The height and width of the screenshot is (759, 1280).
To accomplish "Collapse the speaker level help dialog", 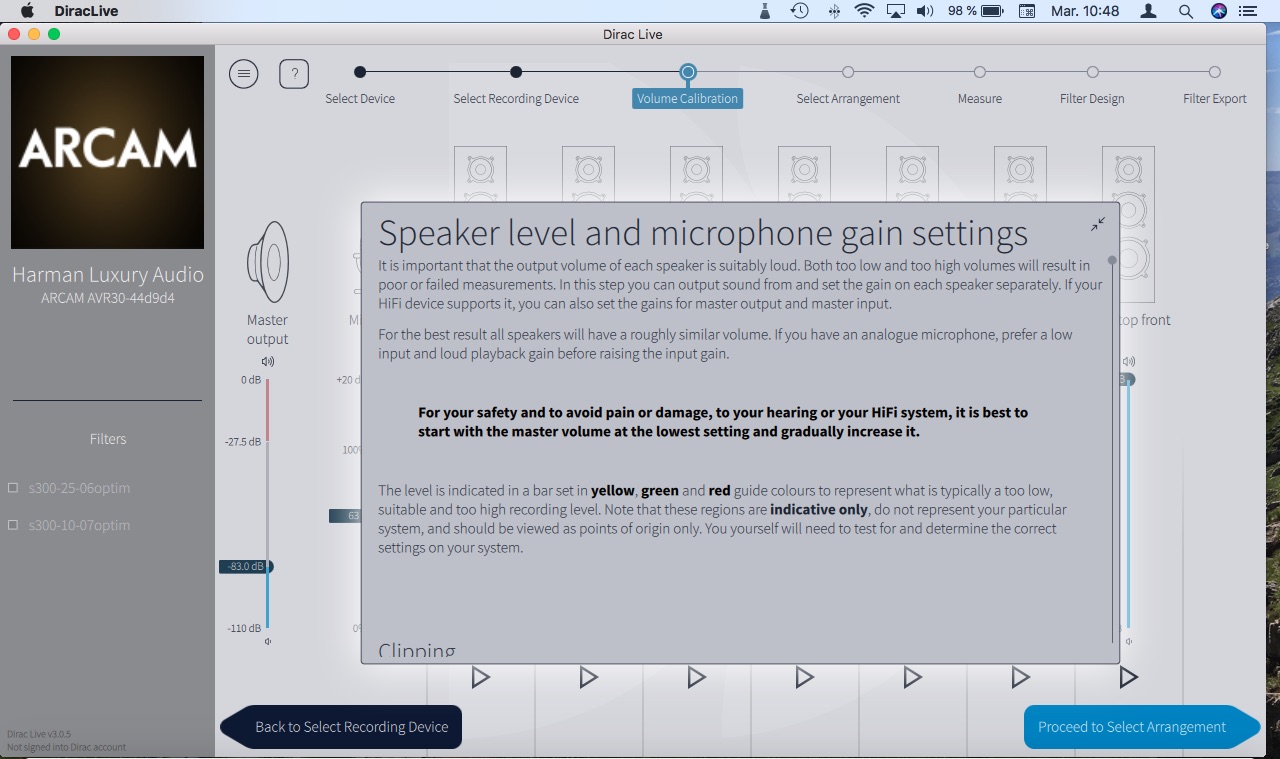I will 1098,224.
